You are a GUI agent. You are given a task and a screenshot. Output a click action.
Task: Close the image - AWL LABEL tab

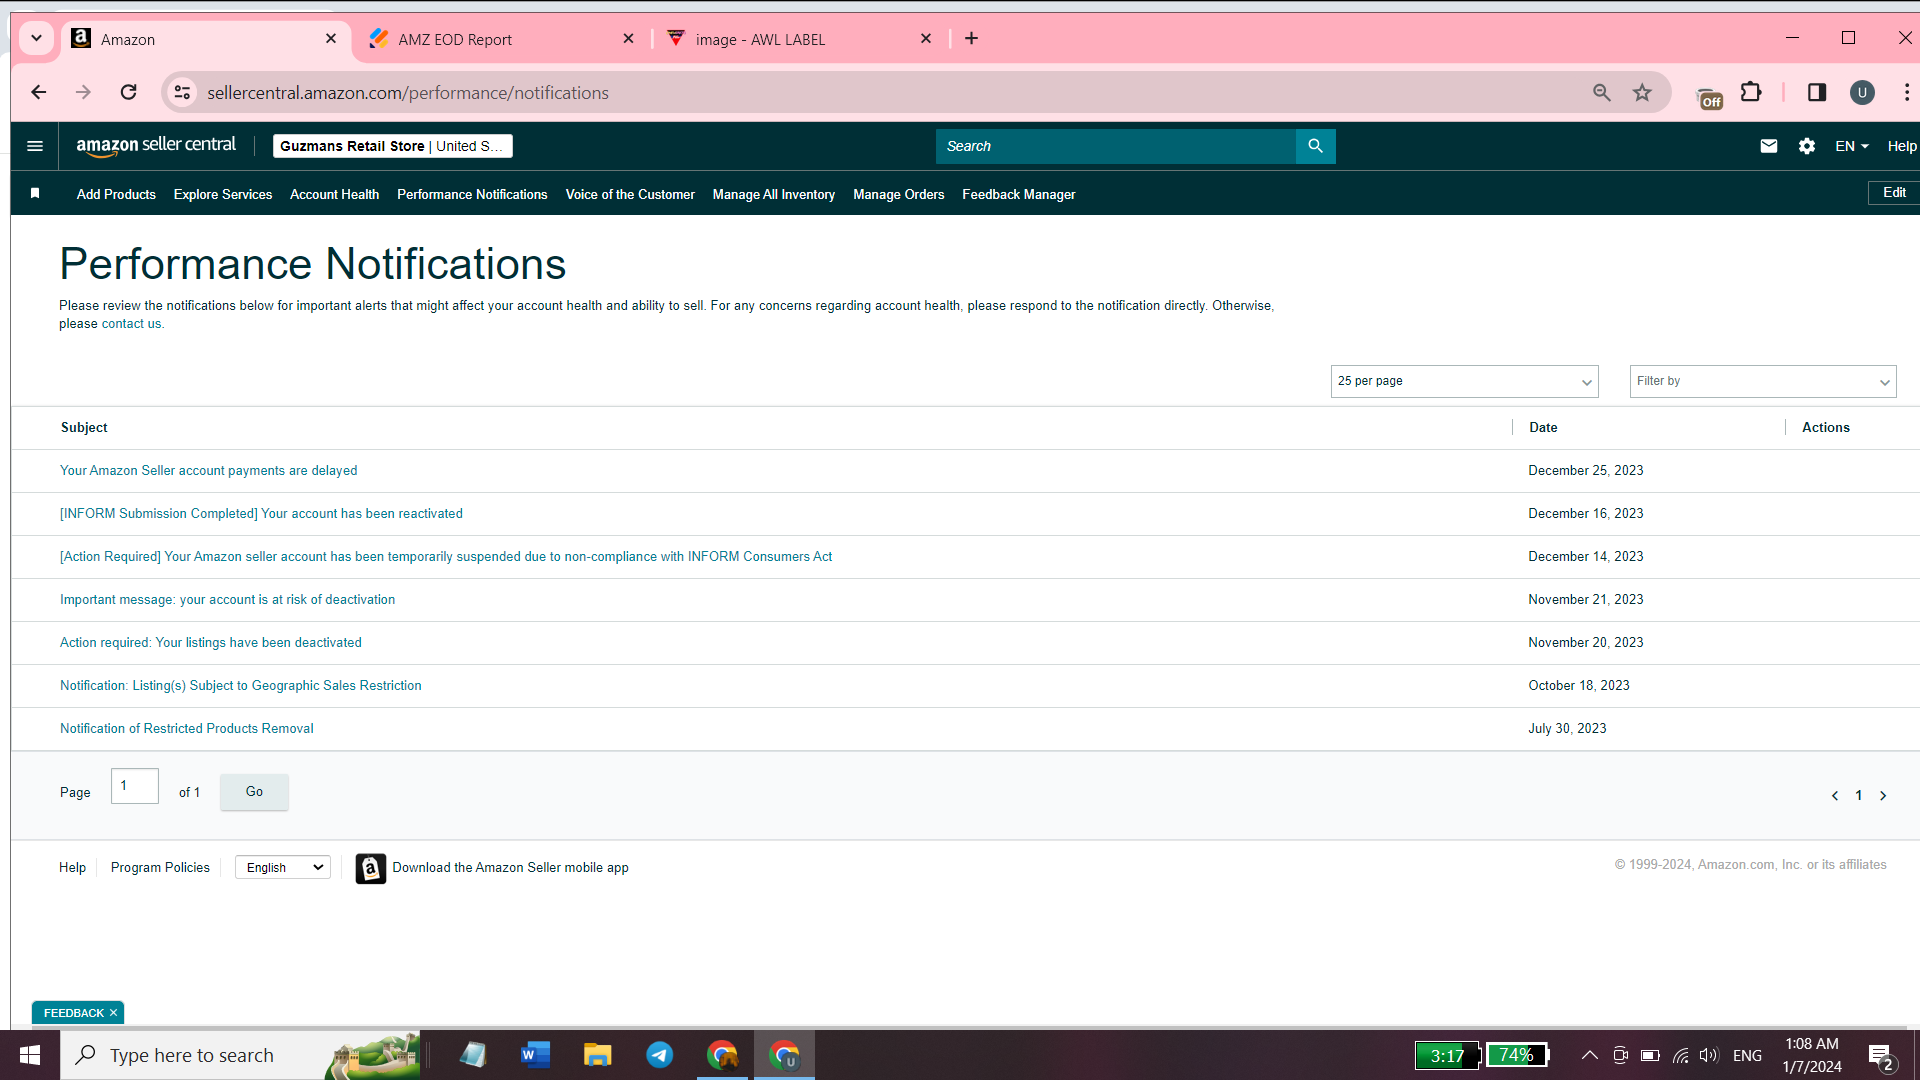[x=925, y=38]
